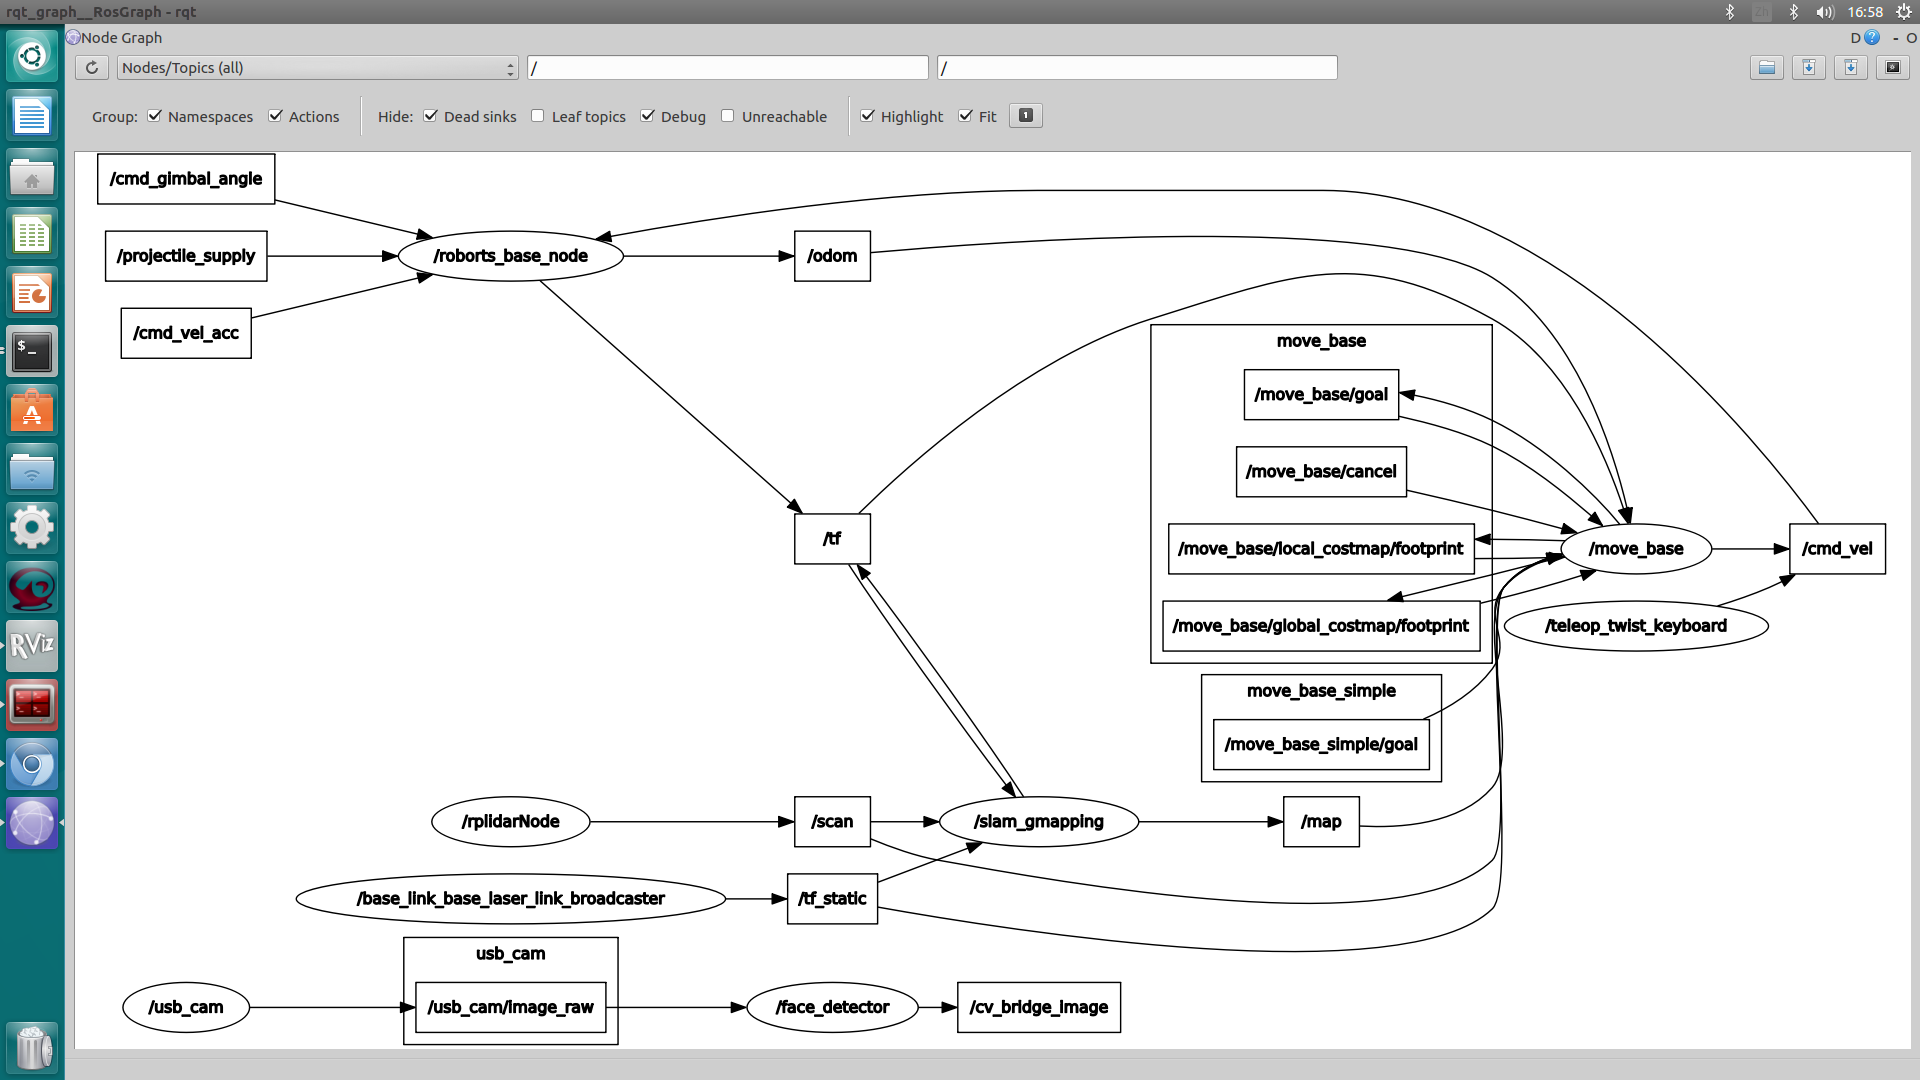Click the namespace filter text field

pos(727,68)
